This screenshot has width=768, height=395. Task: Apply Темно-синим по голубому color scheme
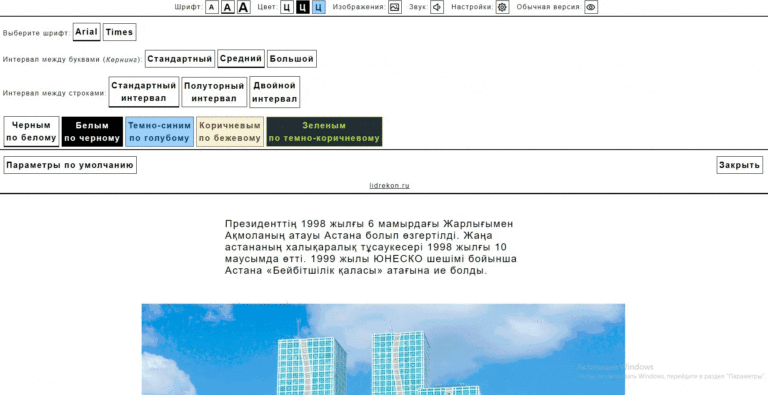[x=160, y=131]
